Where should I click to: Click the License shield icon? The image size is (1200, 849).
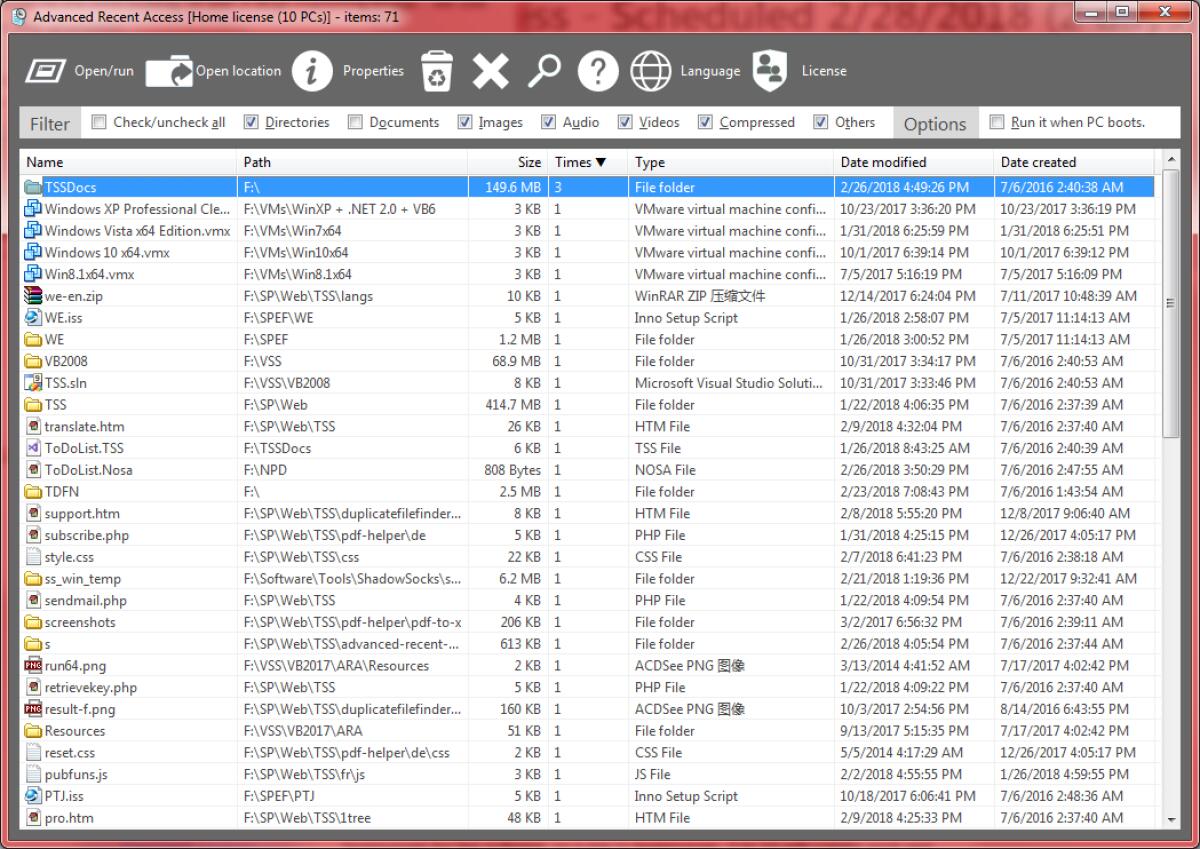point(770,70)
